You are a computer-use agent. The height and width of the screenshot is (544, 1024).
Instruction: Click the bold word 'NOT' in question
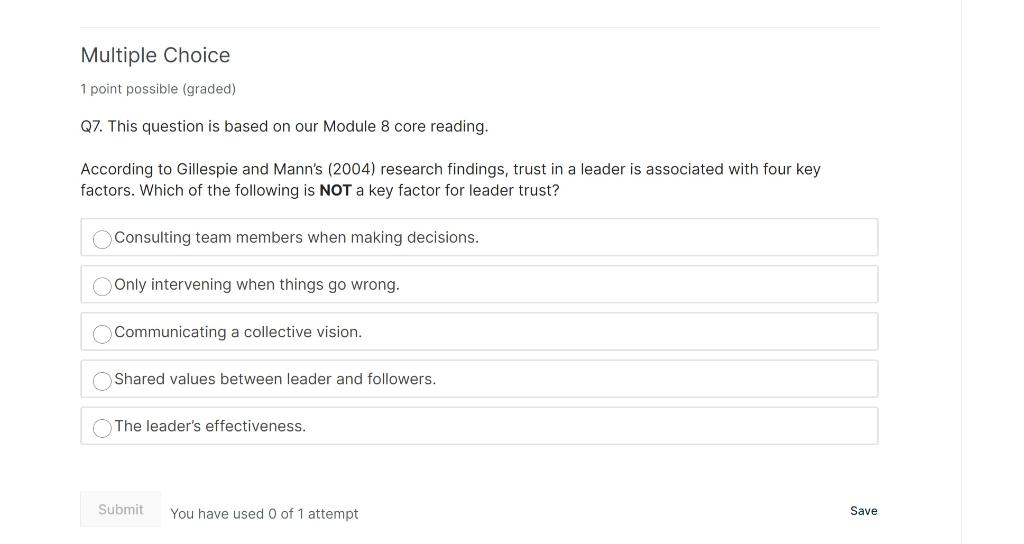[x=335, y=191]
